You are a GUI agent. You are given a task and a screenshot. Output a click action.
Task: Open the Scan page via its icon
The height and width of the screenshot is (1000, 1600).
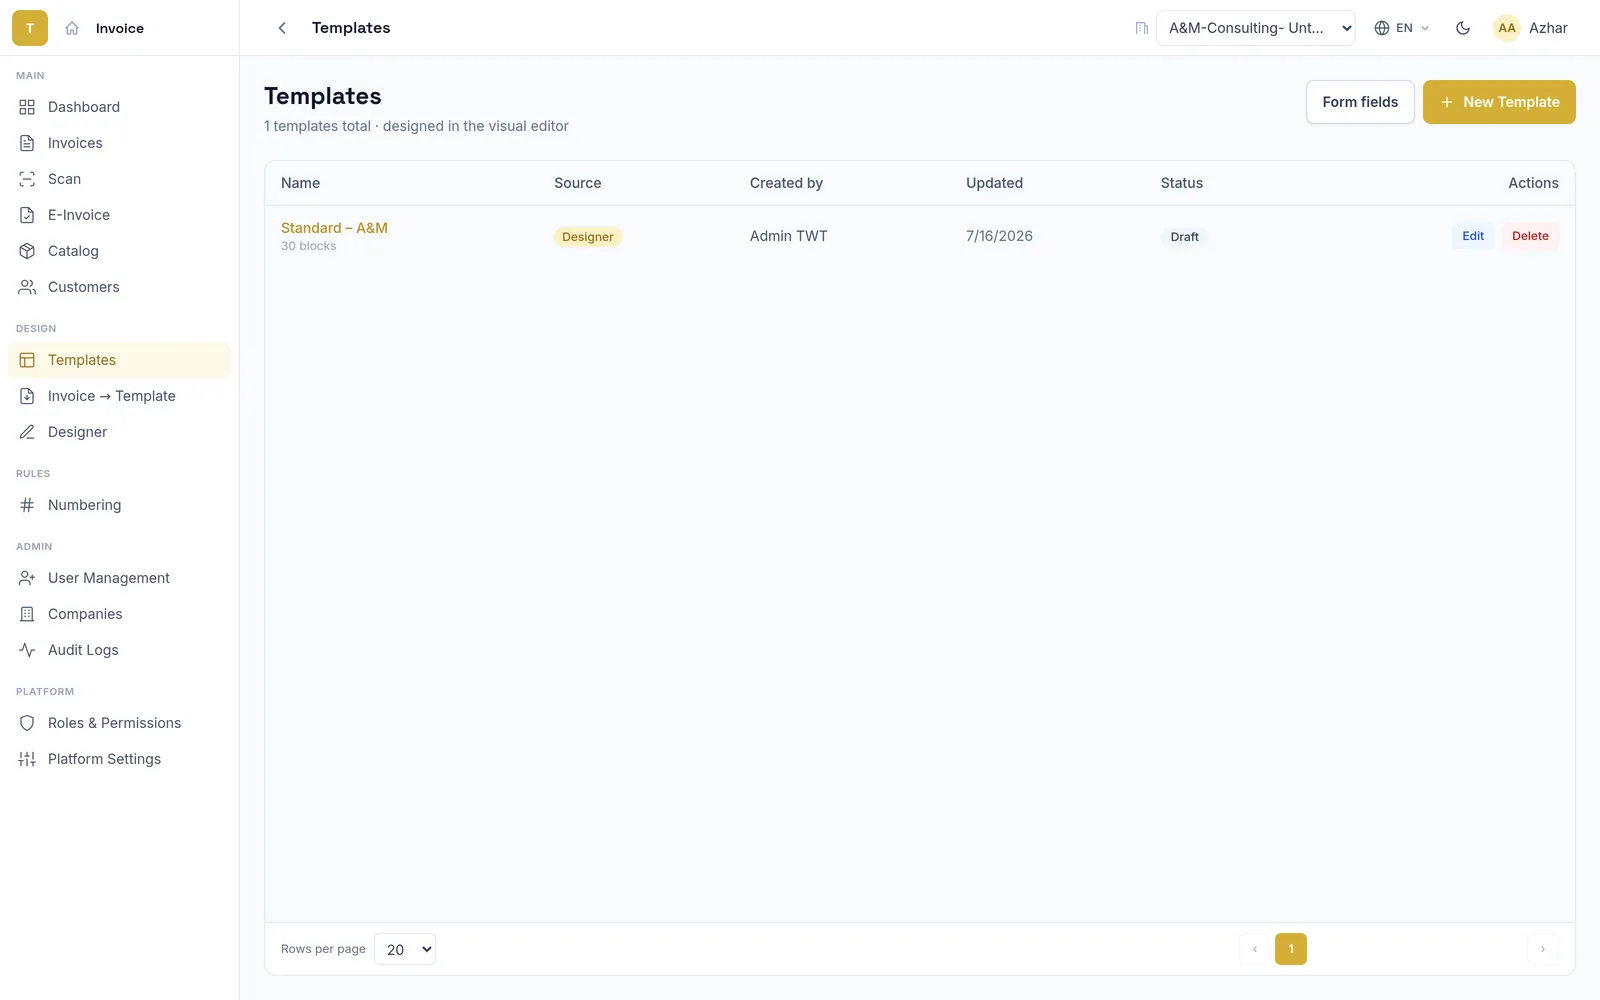(x=27, y=179)
